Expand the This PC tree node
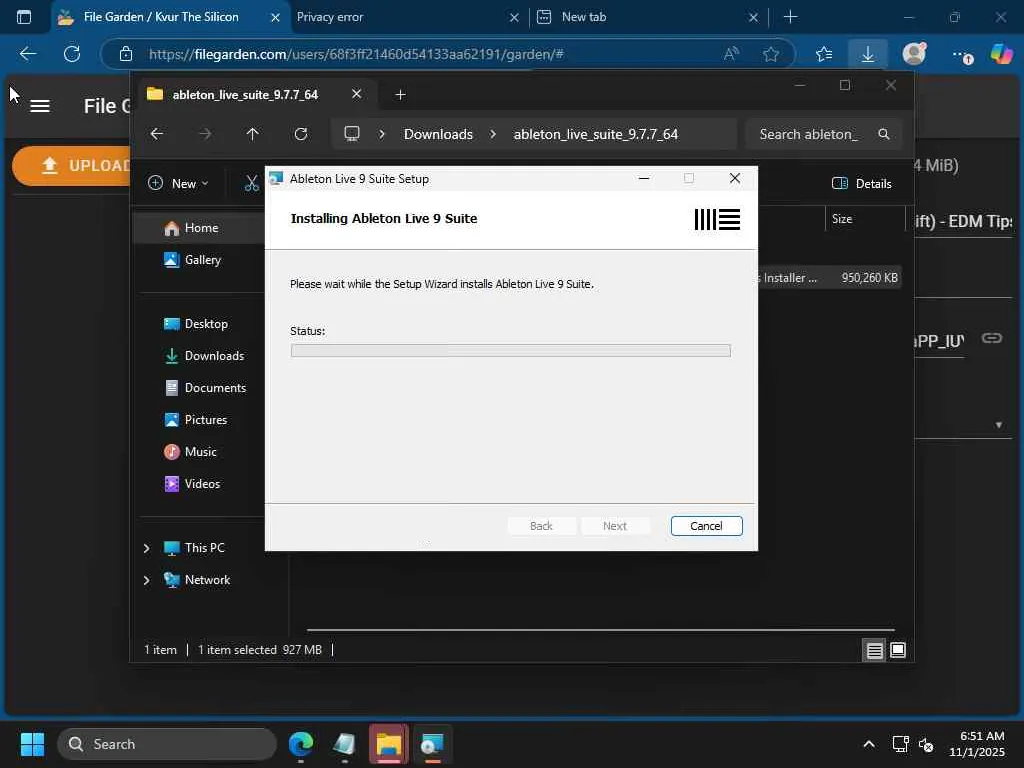The height and width of the screenshot is (768, 1024). coord(146,548)
